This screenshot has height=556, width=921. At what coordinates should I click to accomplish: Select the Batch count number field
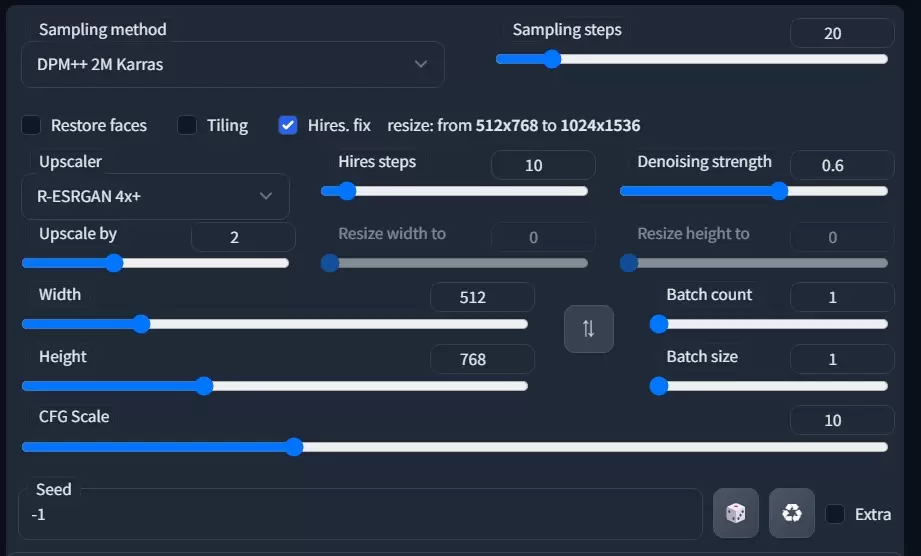pos(841,297)
